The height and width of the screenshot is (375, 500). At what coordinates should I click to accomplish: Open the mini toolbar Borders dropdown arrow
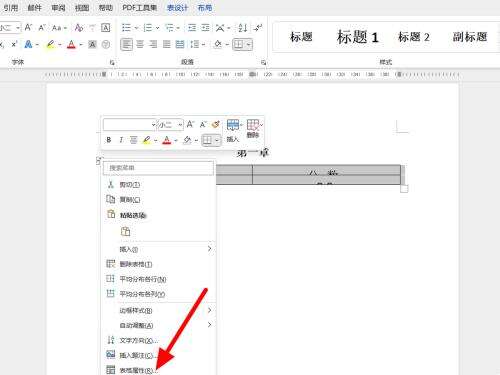coord(217,140)
